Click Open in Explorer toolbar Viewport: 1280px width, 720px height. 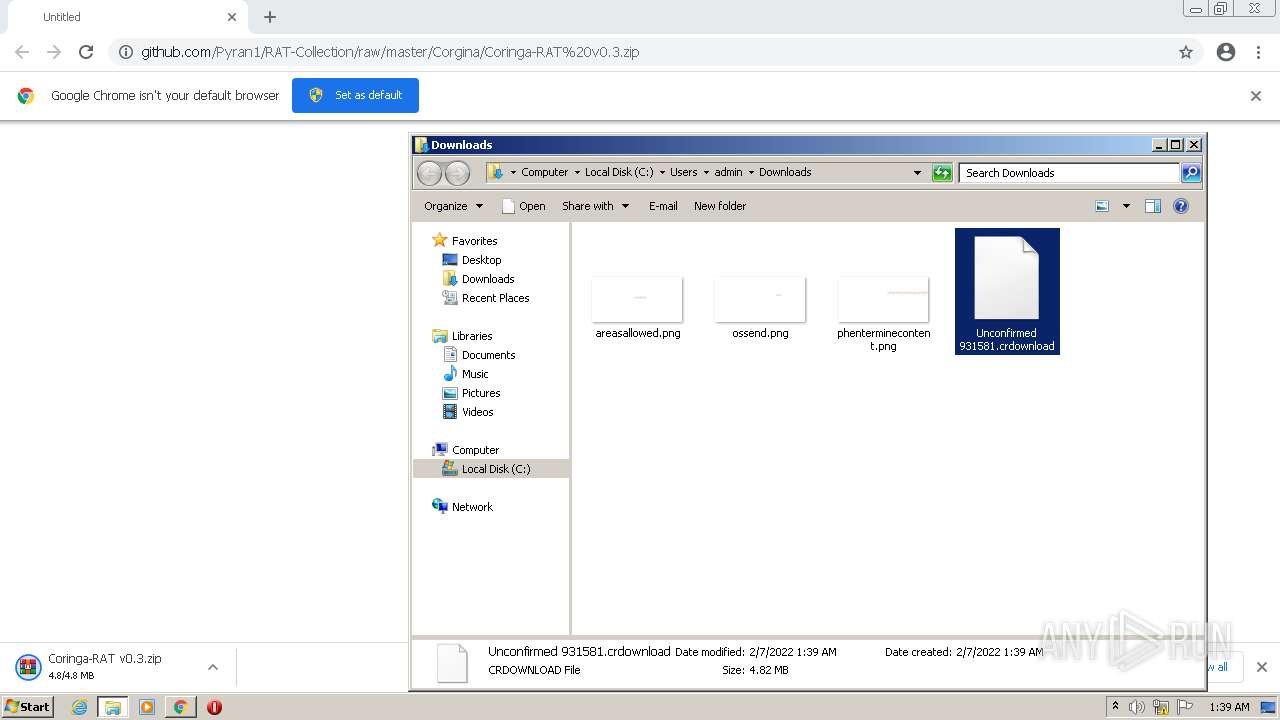pos(523,206)
